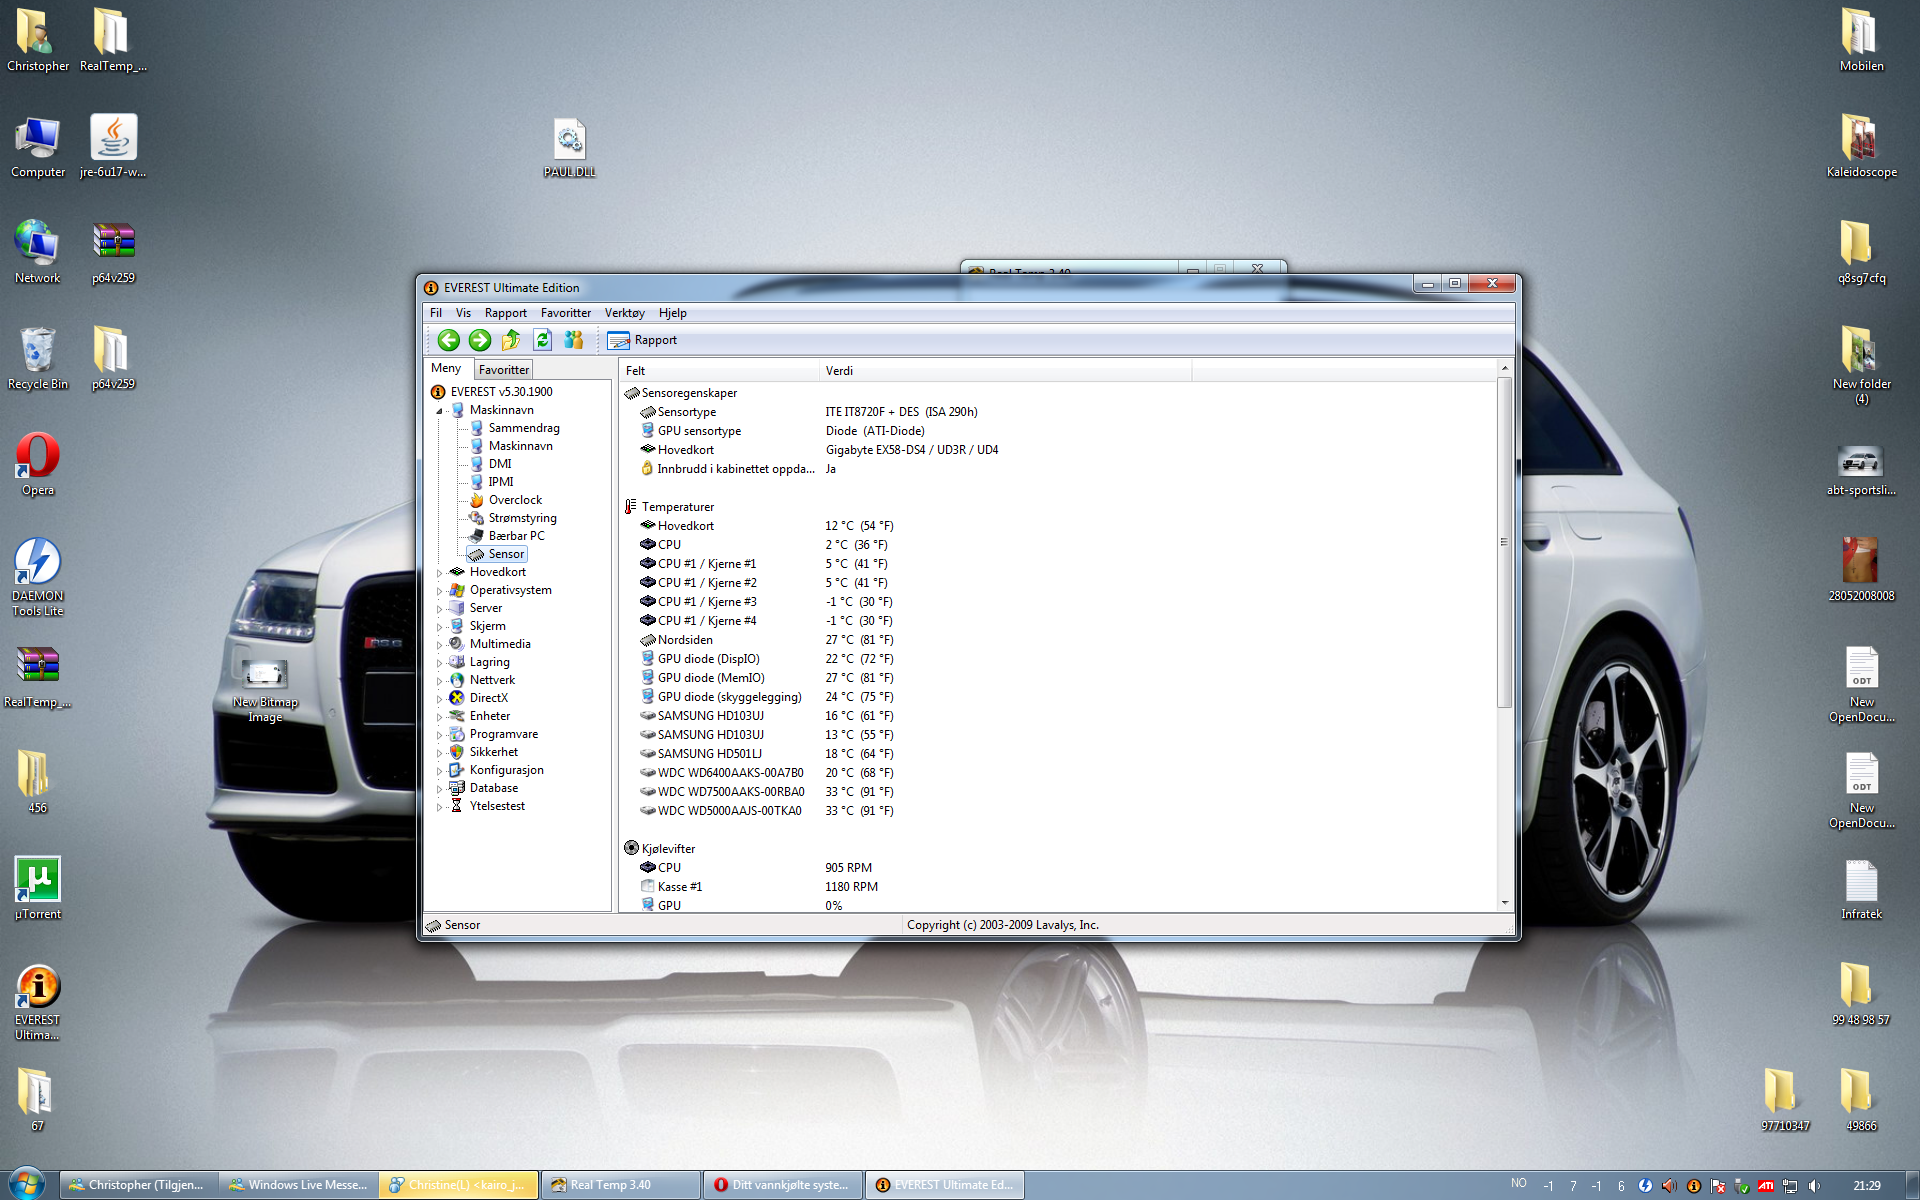Open Real Temp 3.40 taskbar button
The image size is (1920, 1200).
tap(620, 1185)
